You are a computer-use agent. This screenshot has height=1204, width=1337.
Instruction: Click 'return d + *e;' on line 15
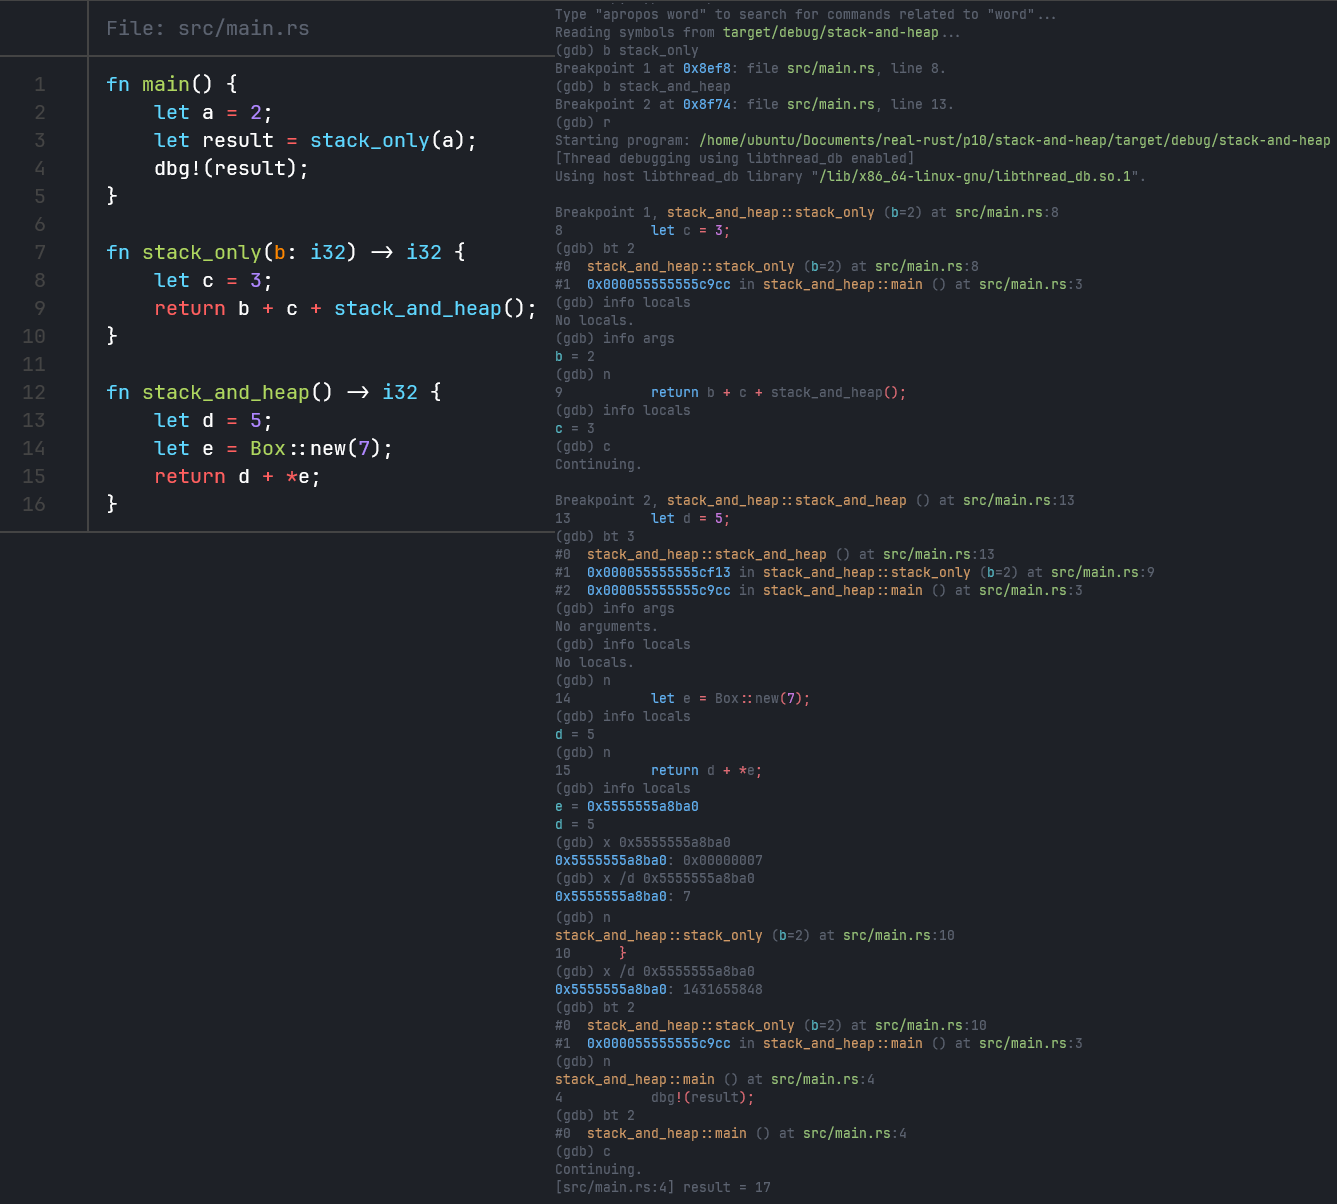[237, 476]
